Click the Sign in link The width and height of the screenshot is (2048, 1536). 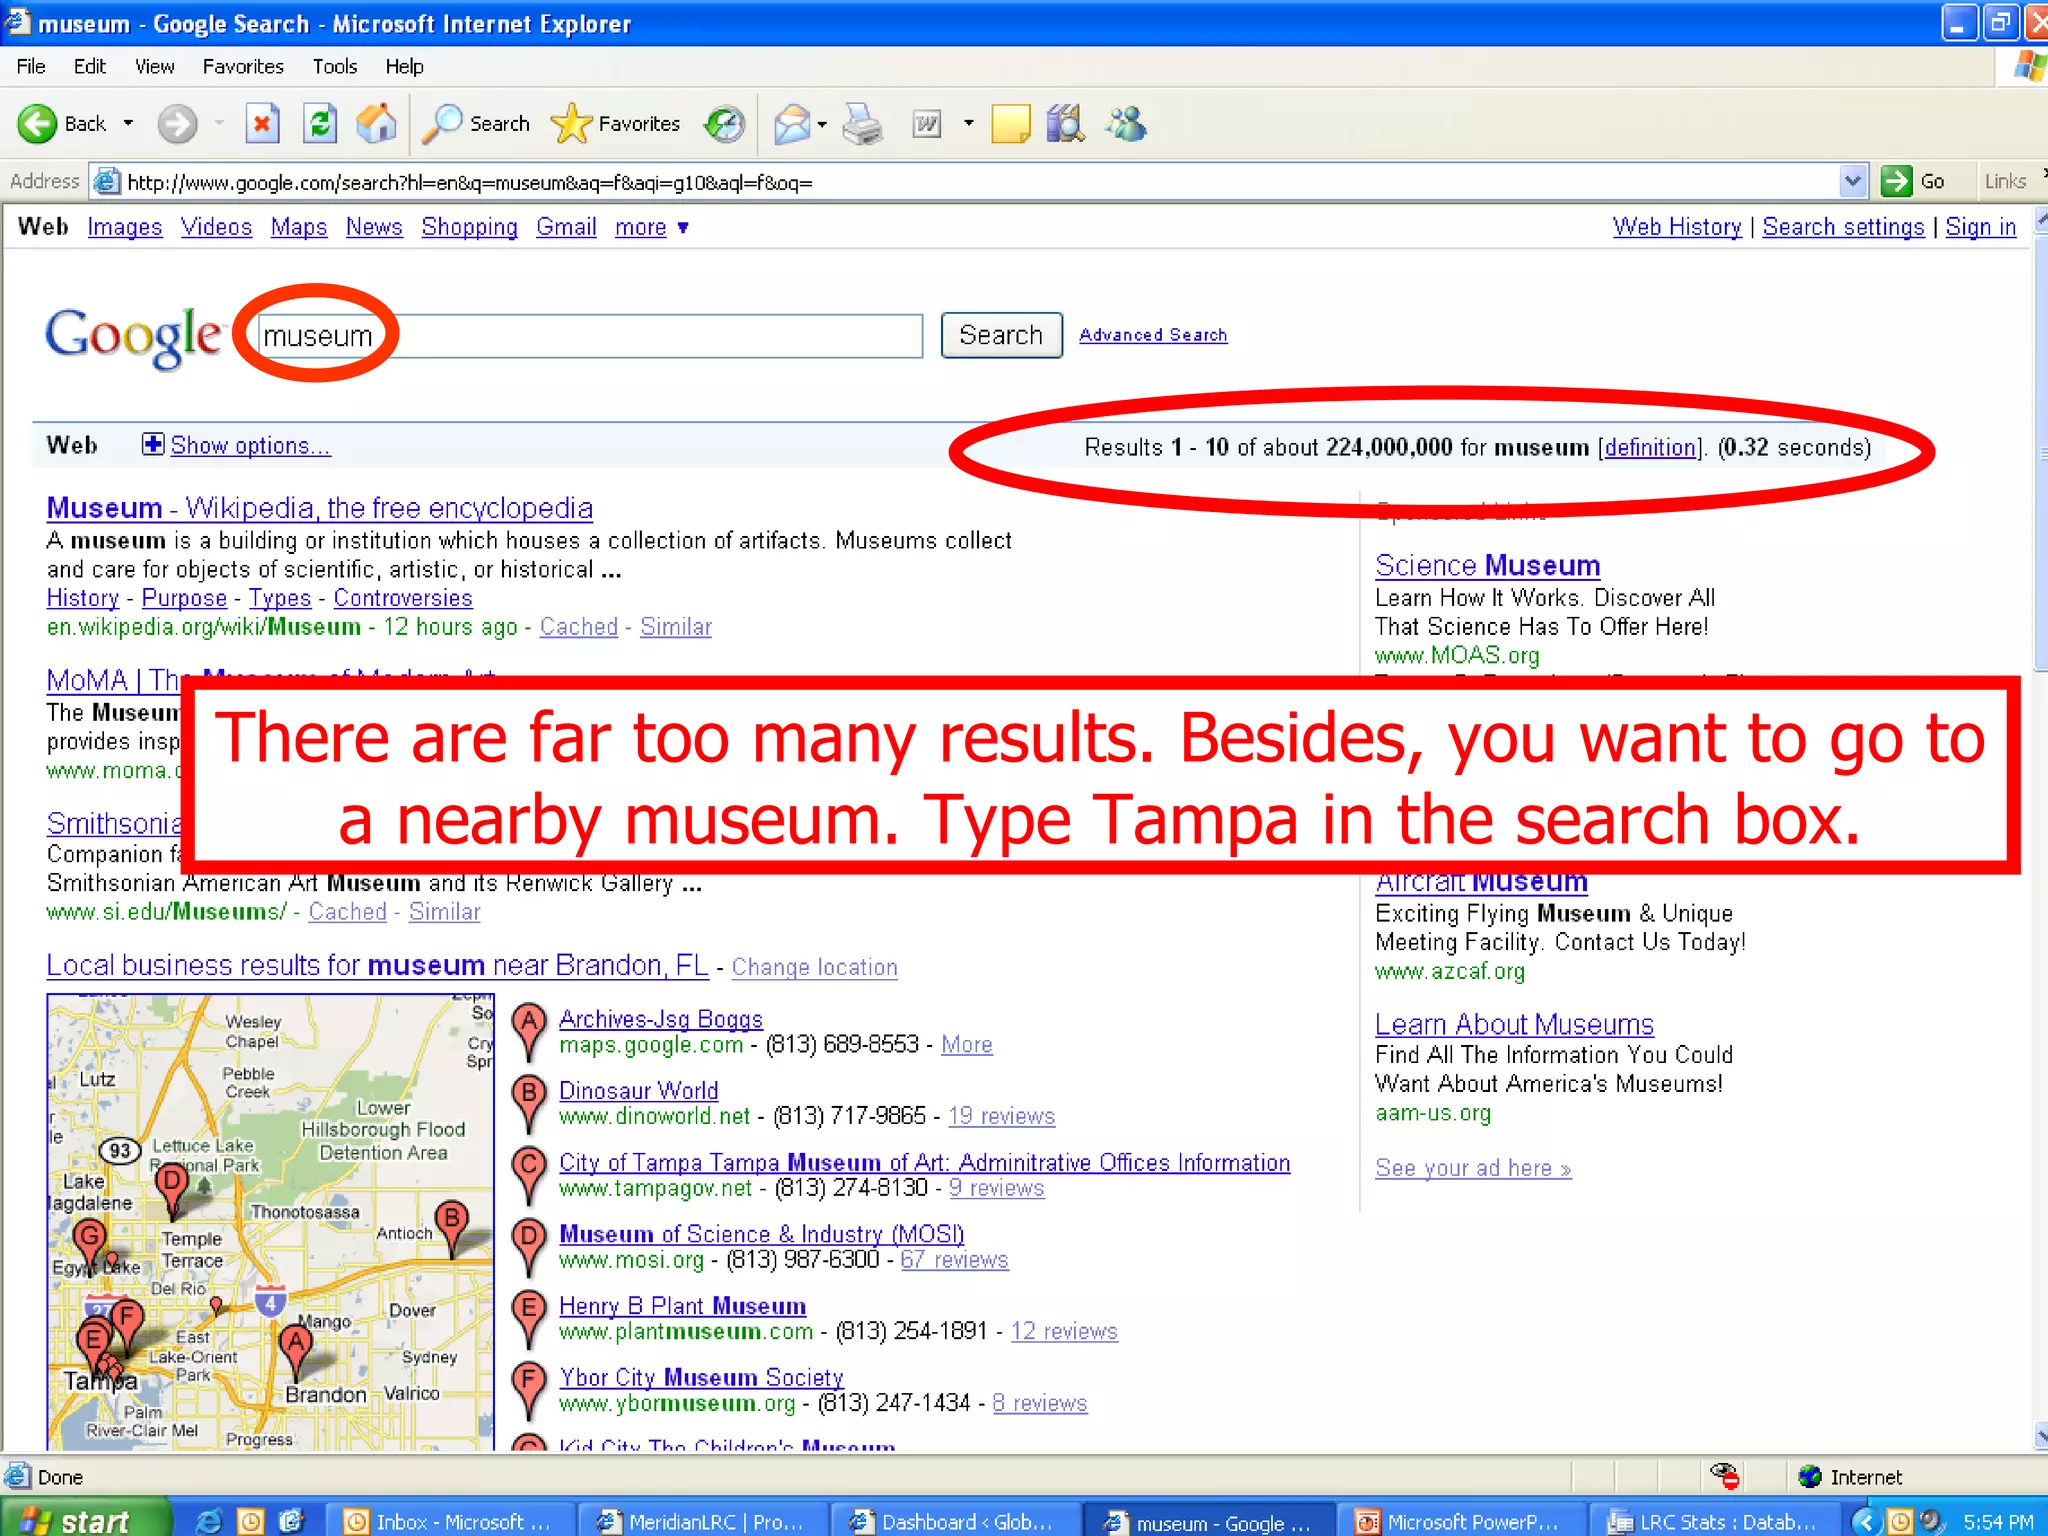coord(1980,227)
